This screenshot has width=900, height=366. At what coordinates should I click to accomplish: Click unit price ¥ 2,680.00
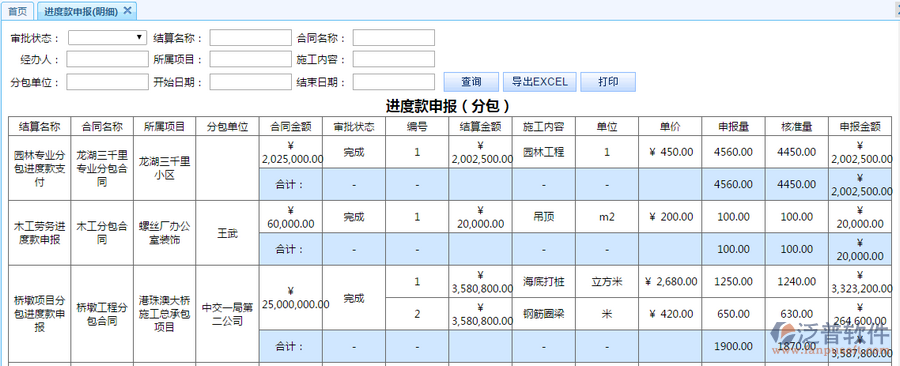(670, 282)
